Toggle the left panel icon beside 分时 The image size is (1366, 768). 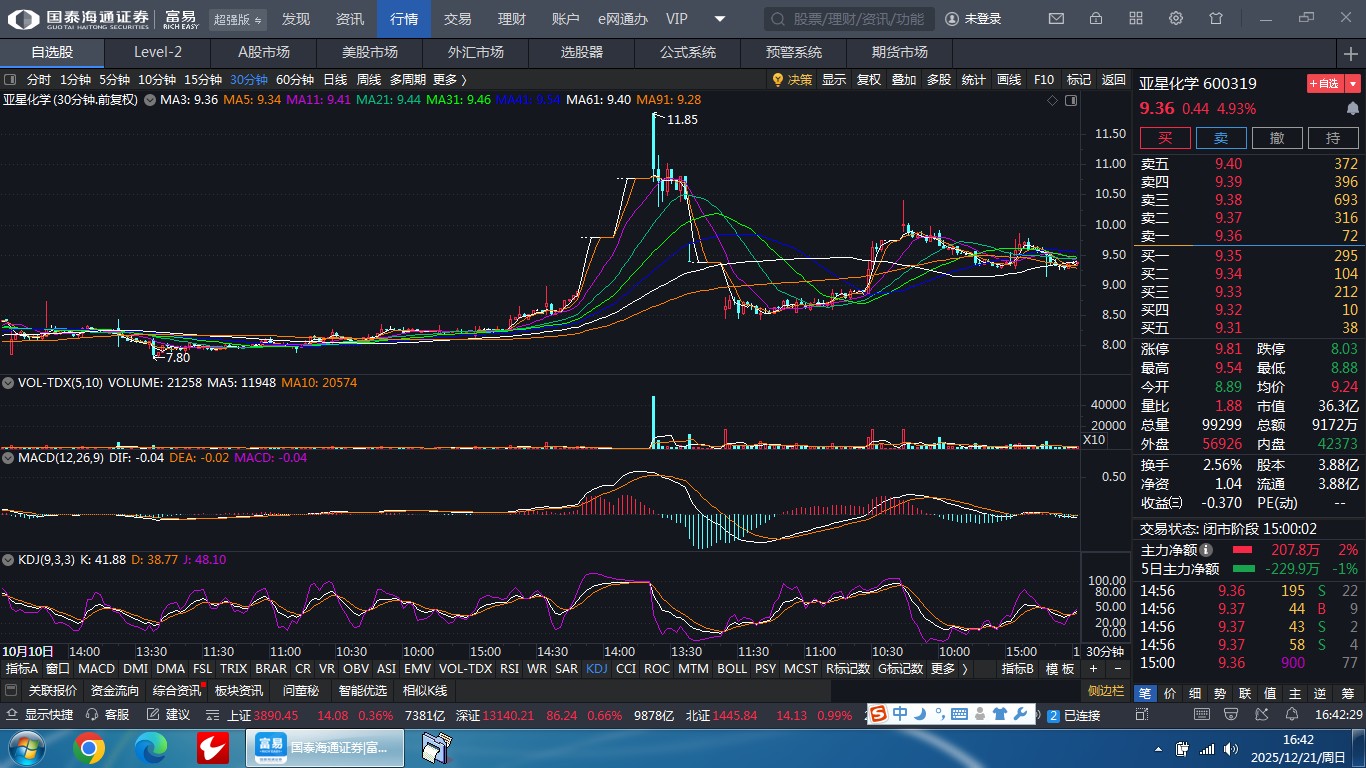click(10, 80)
